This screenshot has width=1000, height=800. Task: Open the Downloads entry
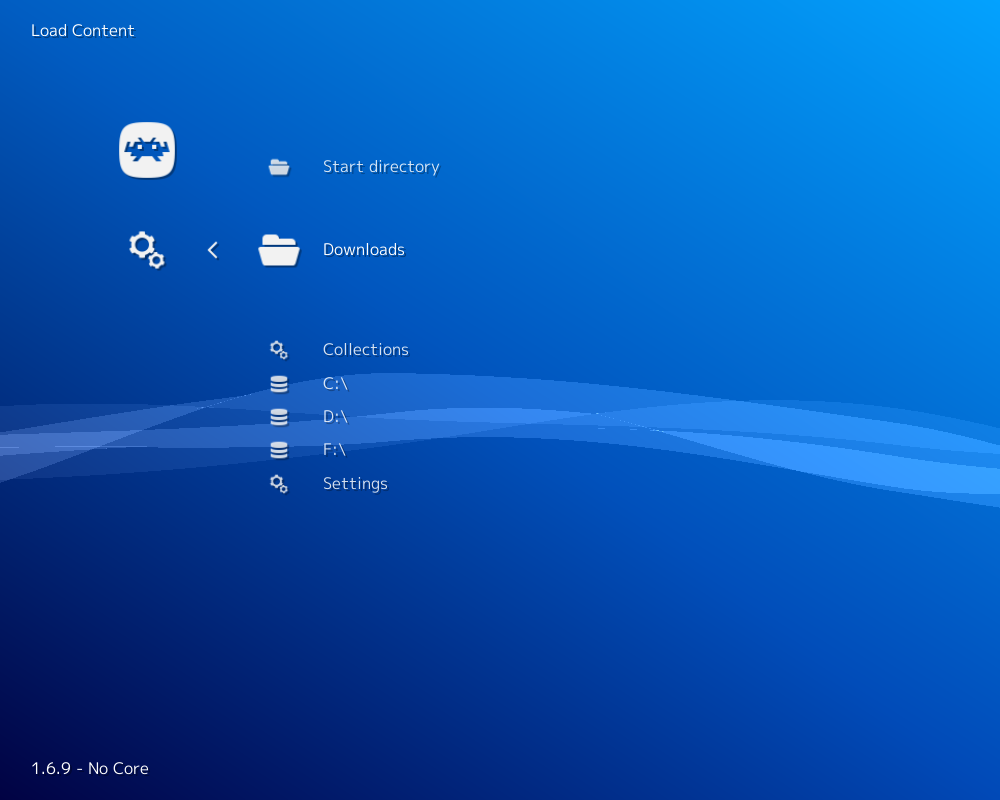364,249
